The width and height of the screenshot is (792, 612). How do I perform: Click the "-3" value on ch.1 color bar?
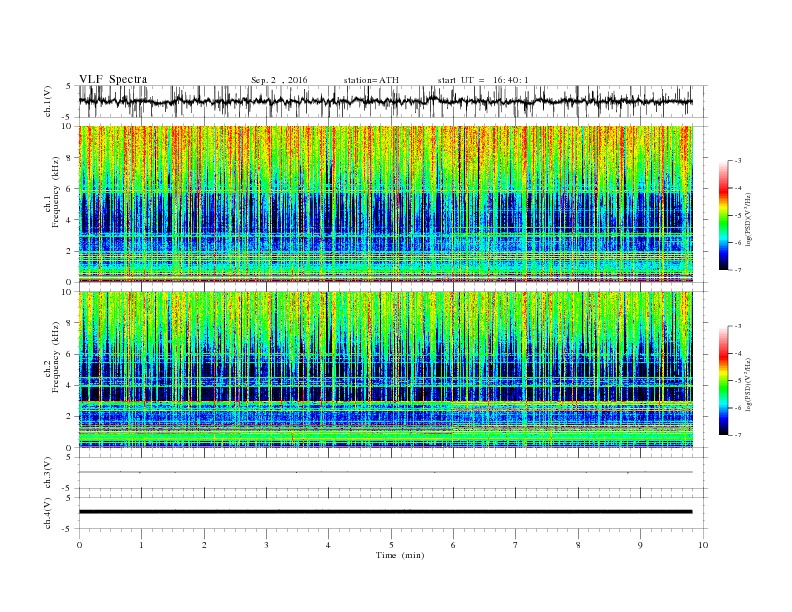tap(738, 161)
